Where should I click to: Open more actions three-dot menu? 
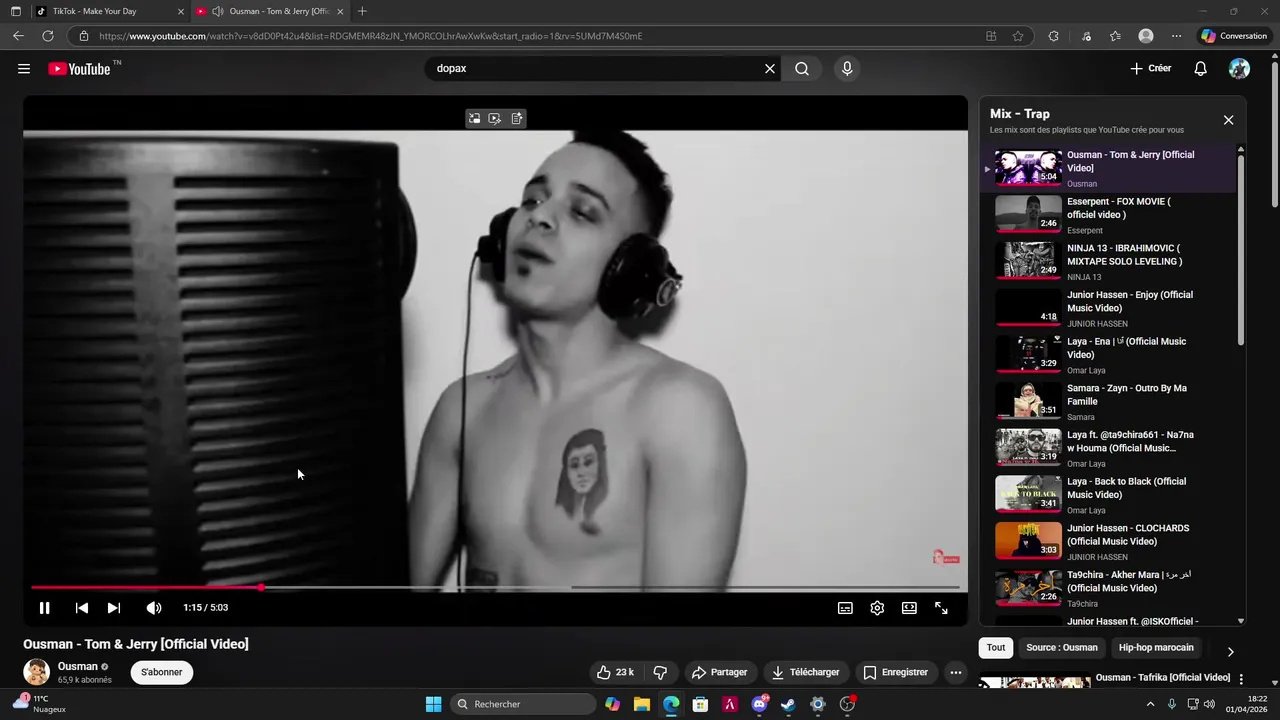pyautogui.click(x=956, y=672)
